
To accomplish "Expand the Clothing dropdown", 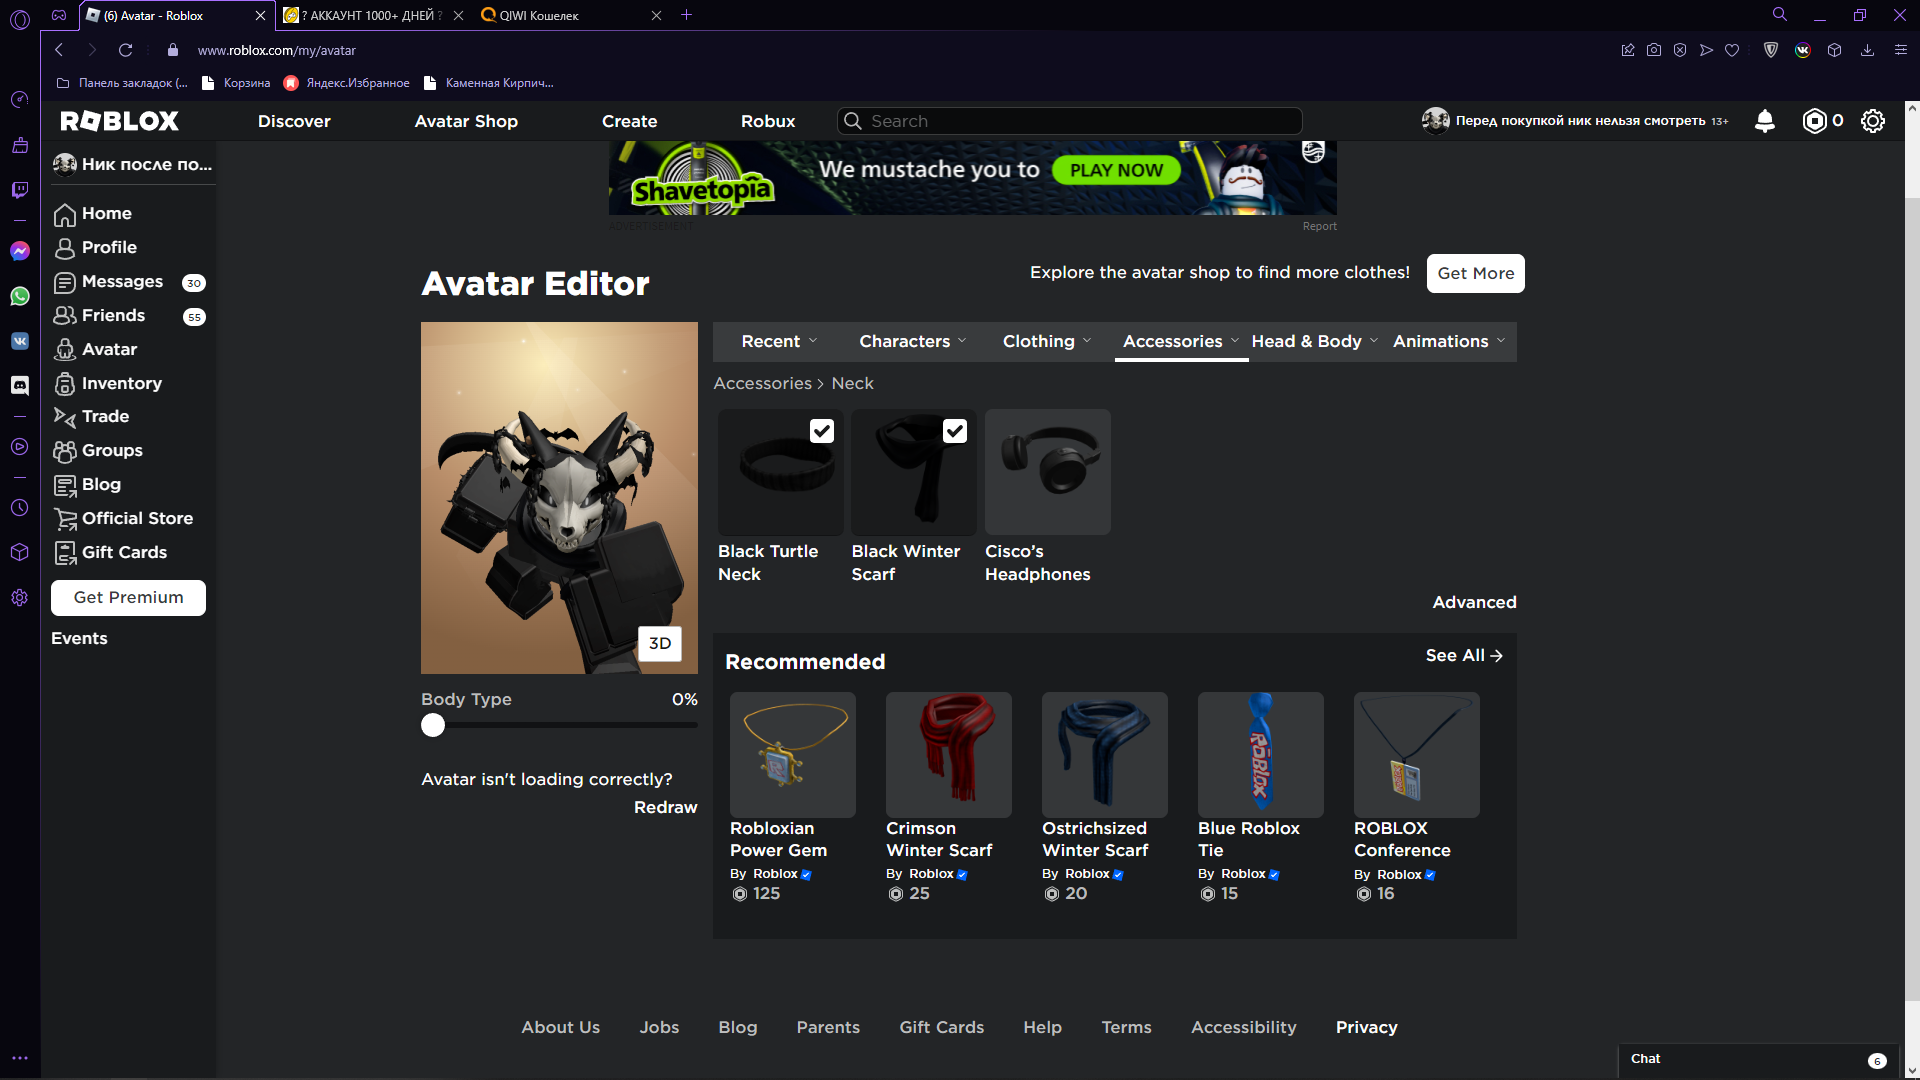I will pos(1047,341).
